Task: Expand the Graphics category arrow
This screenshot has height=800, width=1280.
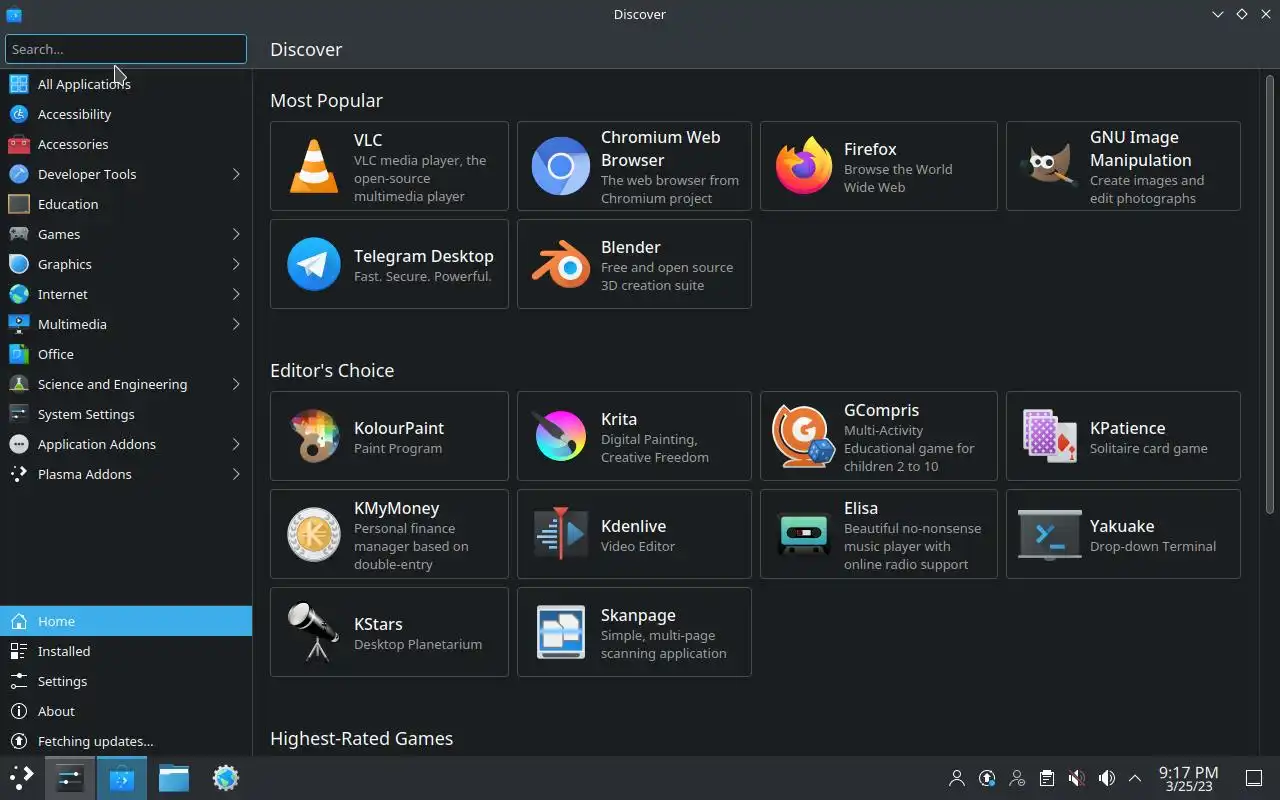Action: coord(236,264)
